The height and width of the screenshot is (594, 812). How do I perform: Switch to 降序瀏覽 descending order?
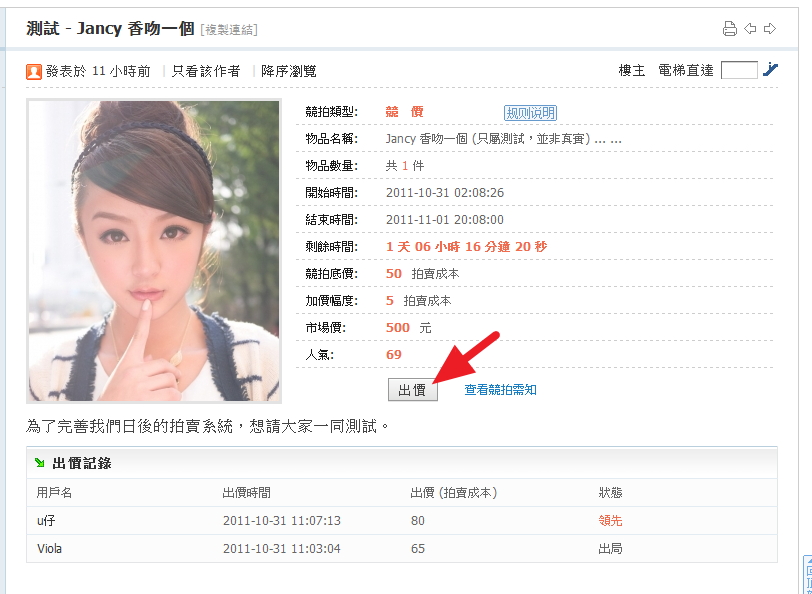coord(289,71)
